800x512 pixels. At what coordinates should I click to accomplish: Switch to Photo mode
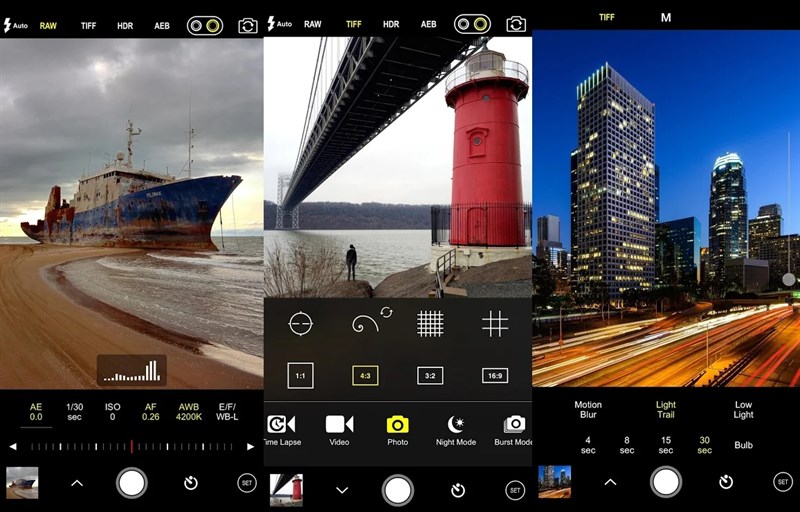tap(397, 431)
